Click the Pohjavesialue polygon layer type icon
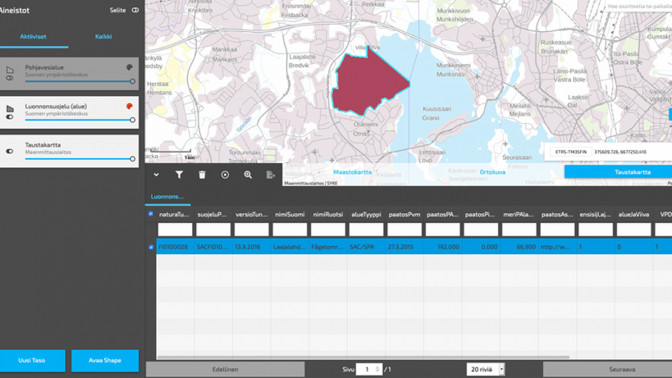 pyautogui.click(x=10, y=70)
